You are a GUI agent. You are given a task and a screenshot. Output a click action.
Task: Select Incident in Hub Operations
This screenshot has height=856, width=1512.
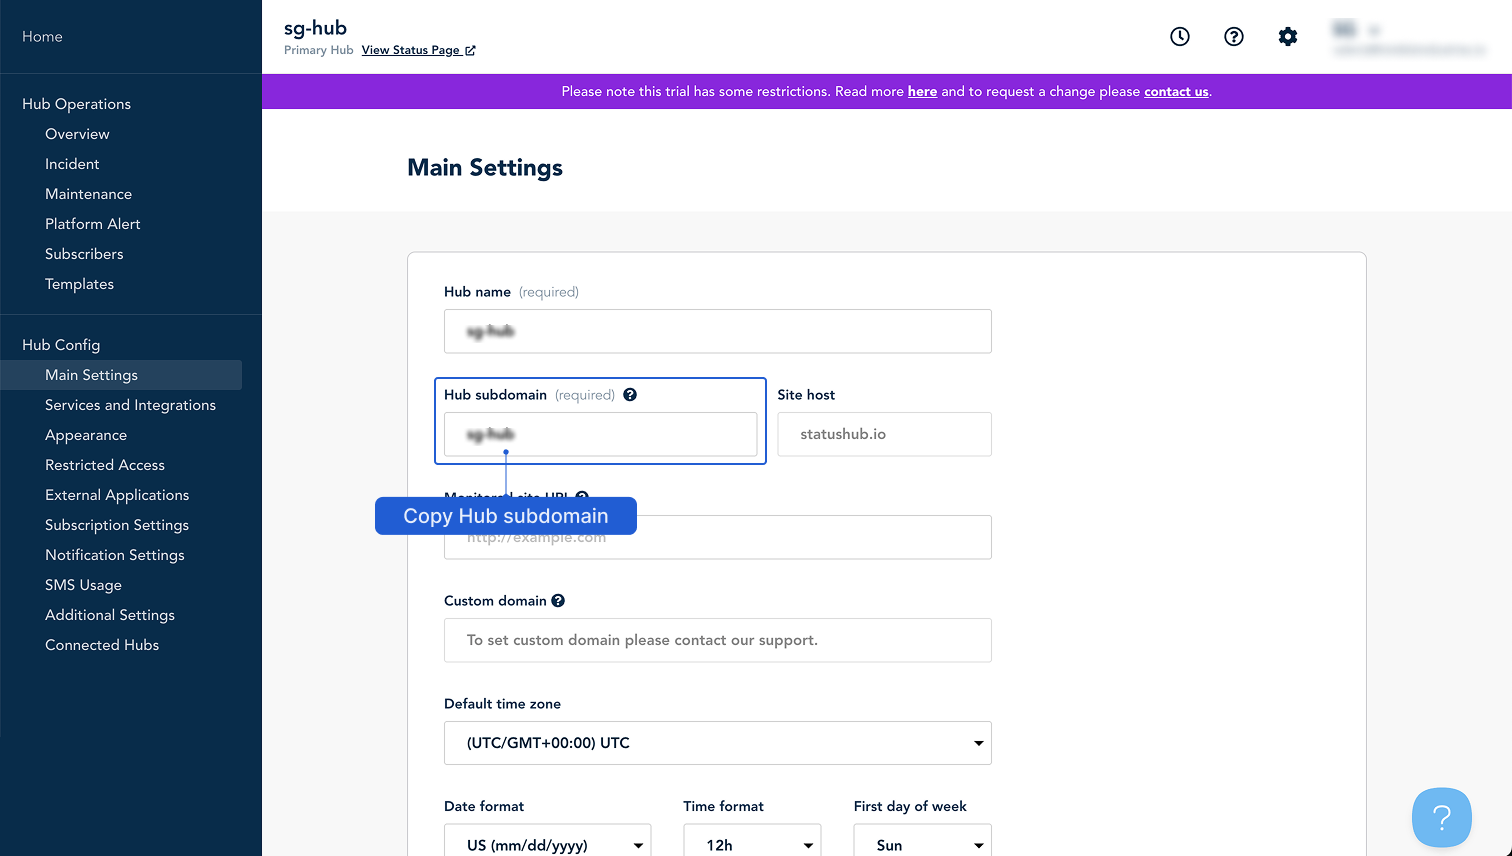click(x=72, y=164)
